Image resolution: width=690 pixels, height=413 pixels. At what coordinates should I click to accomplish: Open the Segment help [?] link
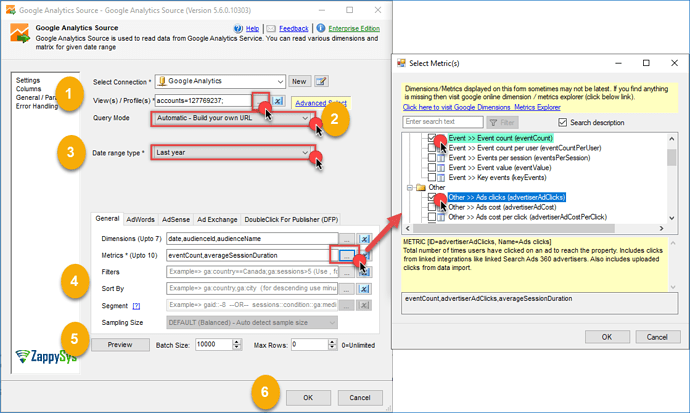point(136,306)
